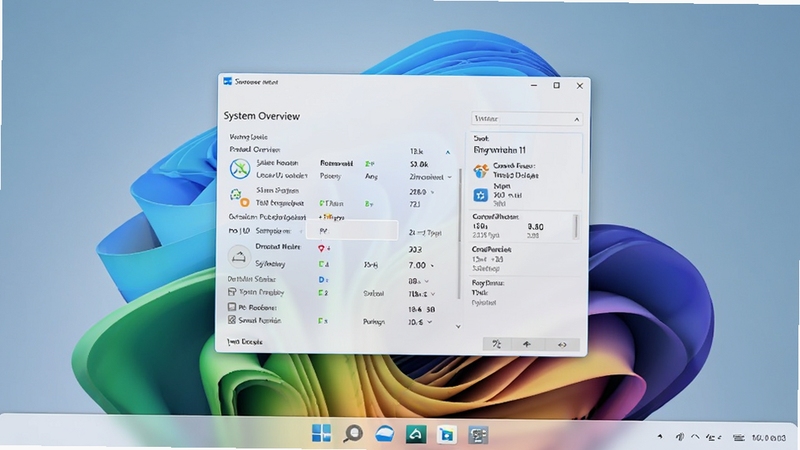Click the System Overview heading
Image resolution: width=800 pixels, height=450 pixels.
(262, 116)
